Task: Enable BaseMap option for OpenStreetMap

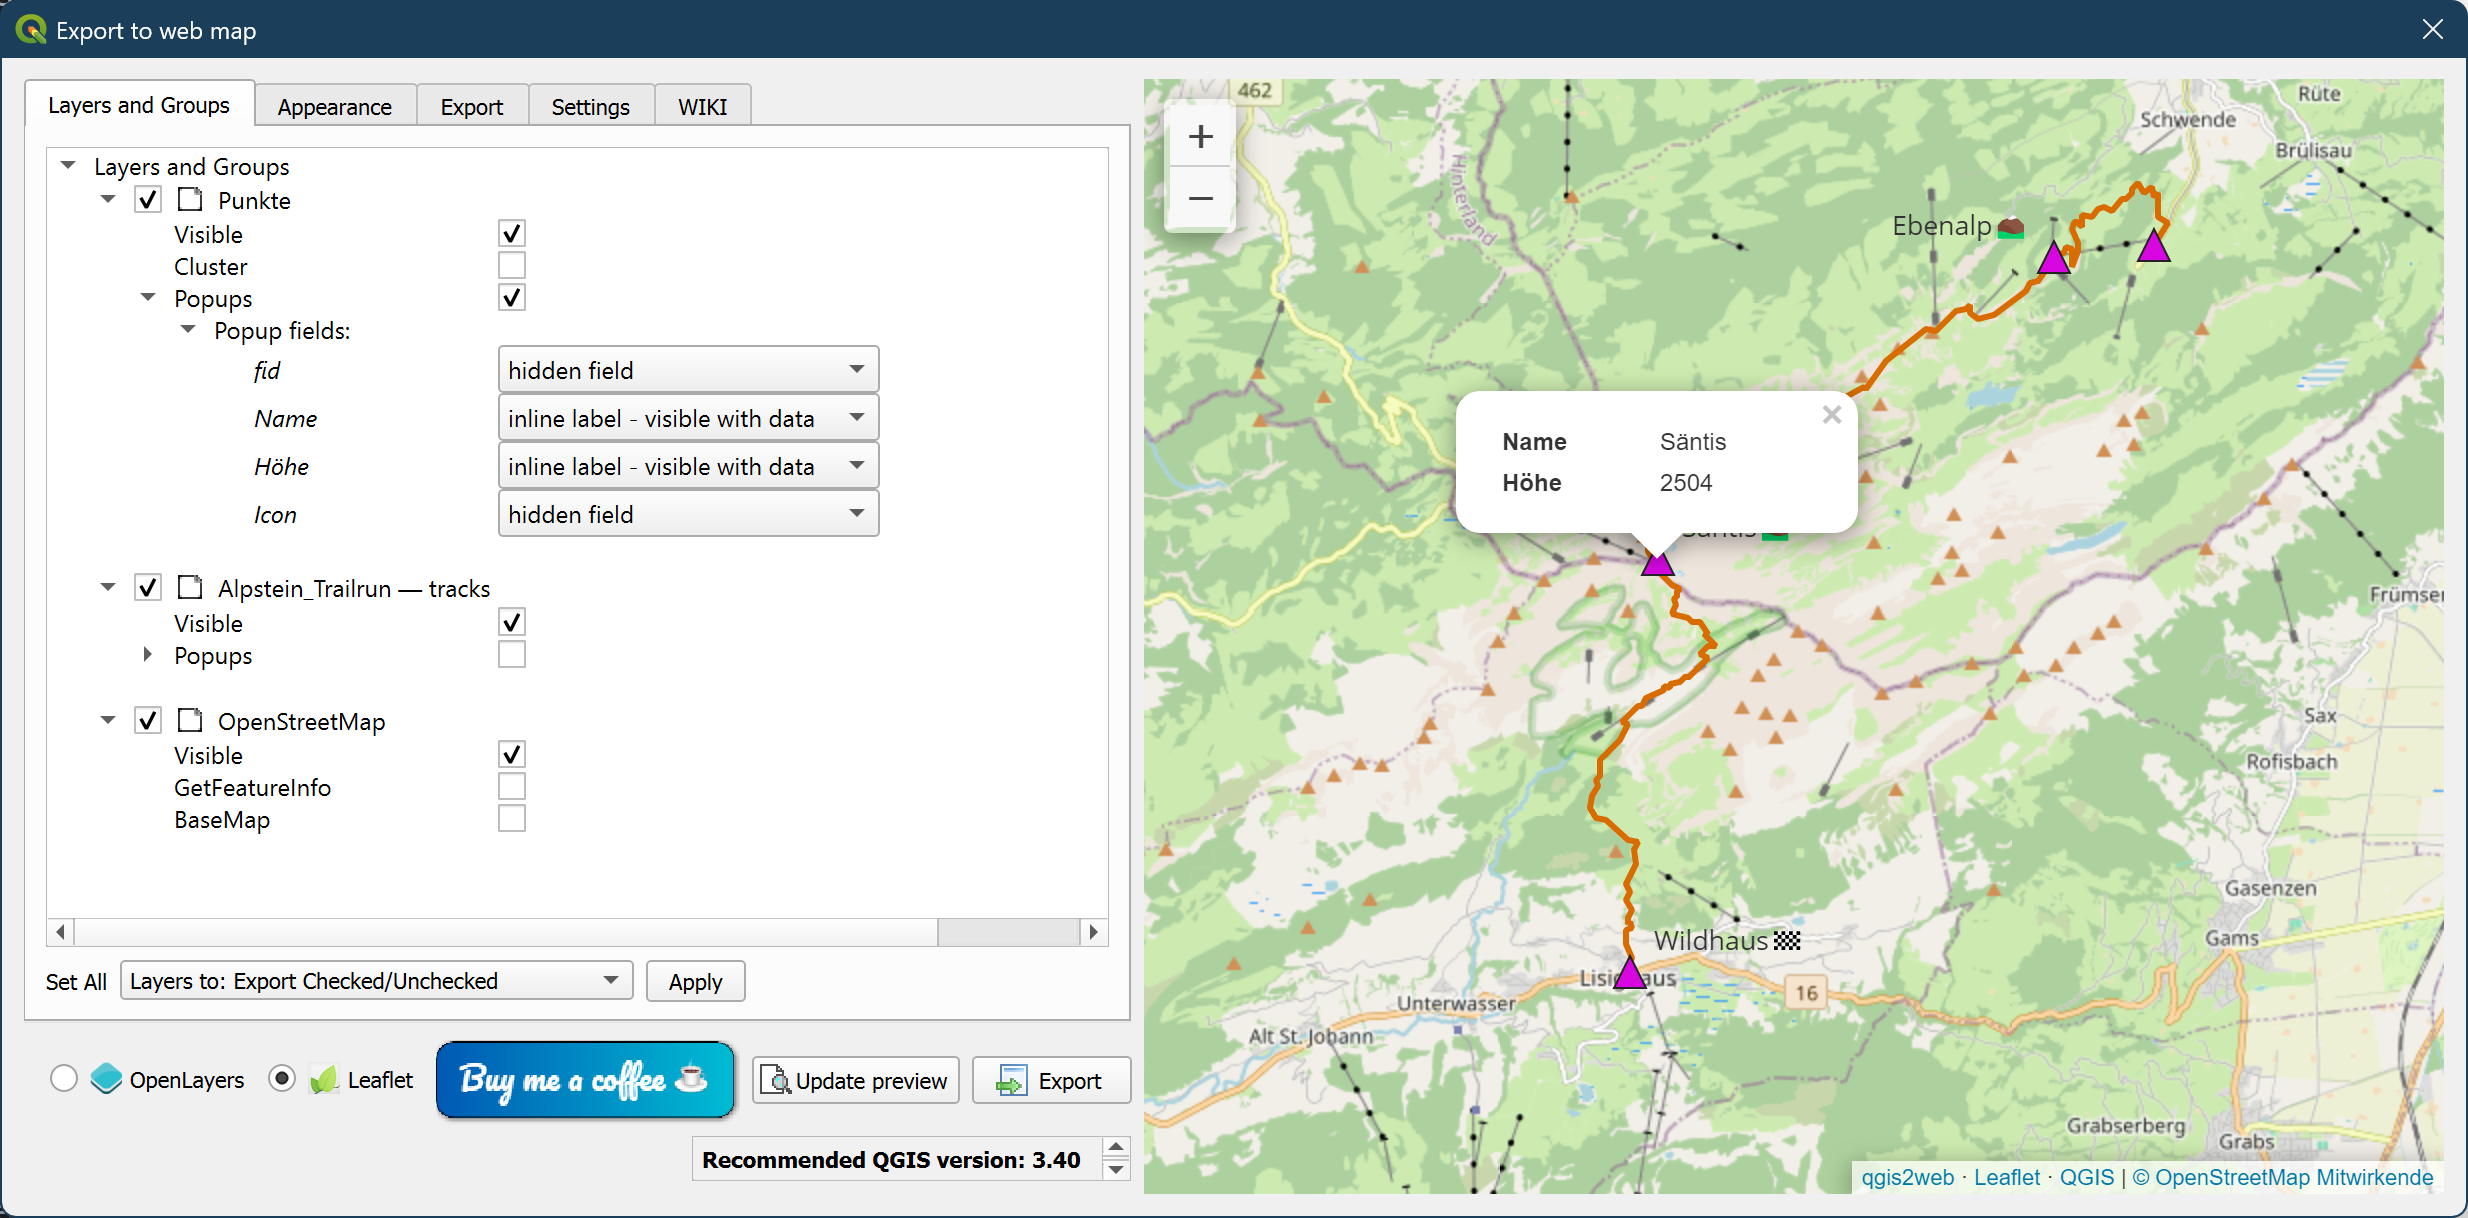Action: [511, 819]
